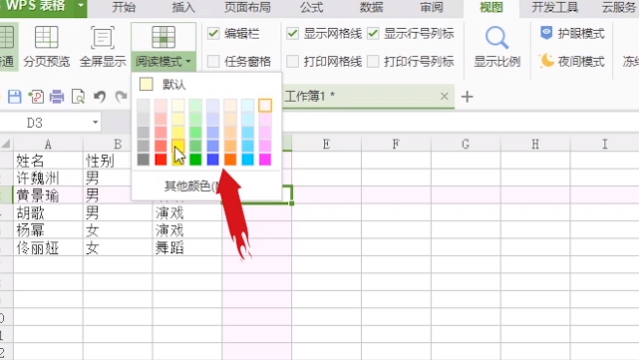Check the 打印行号列标 option

click(x=373, y=62)
